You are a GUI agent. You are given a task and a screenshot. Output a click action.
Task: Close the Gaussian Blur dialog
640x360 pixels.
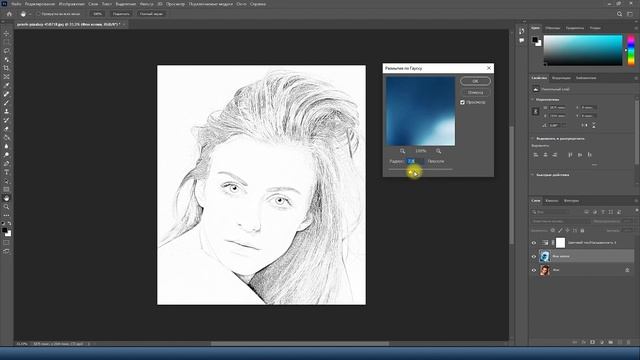pos(489,68)
